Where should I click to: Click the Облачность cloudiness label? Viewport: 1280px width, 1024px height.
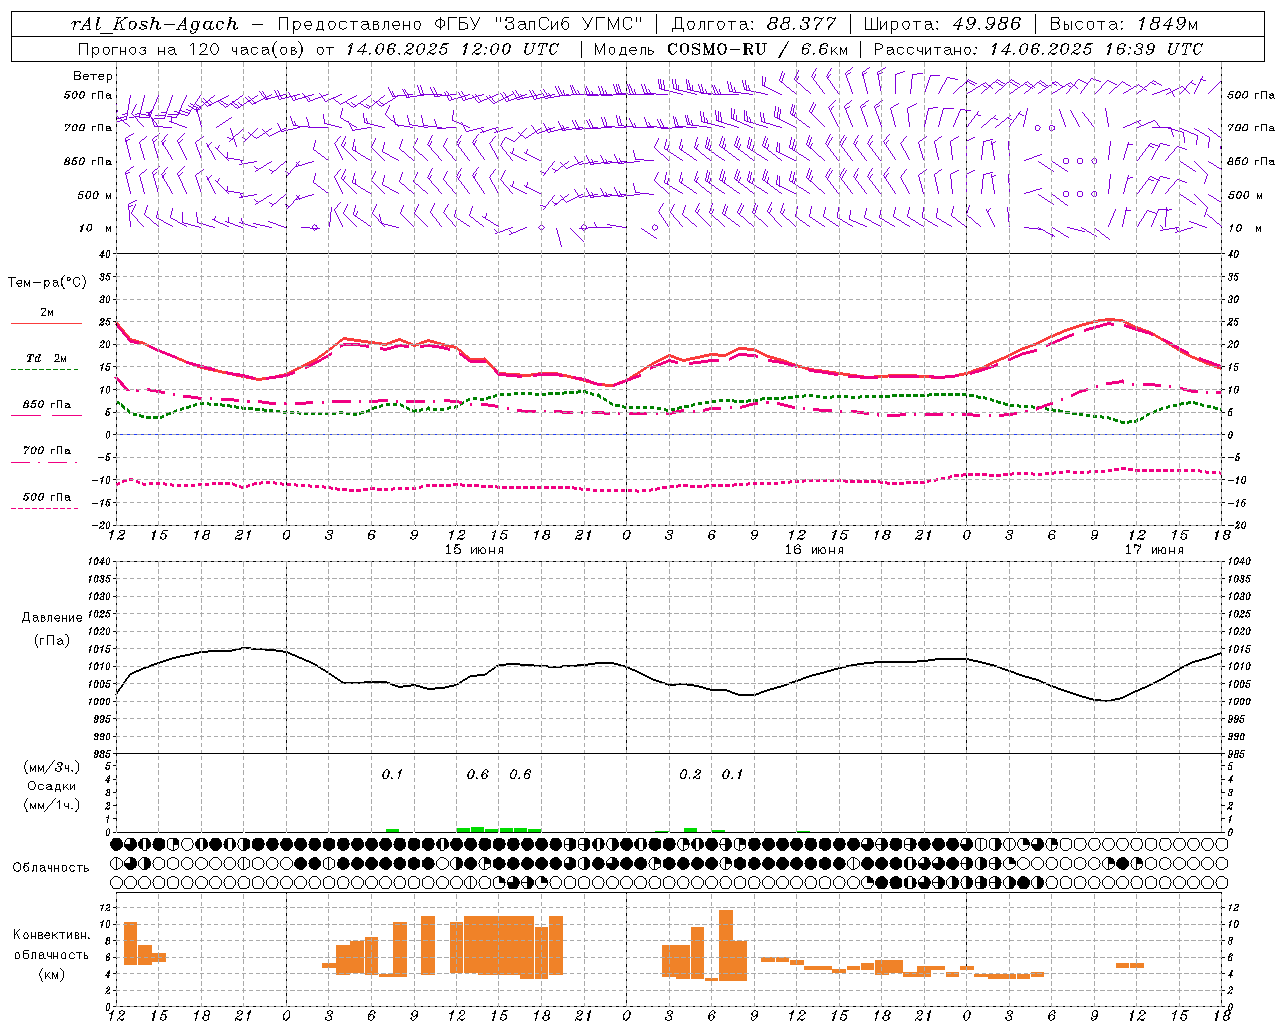(51, 868)
